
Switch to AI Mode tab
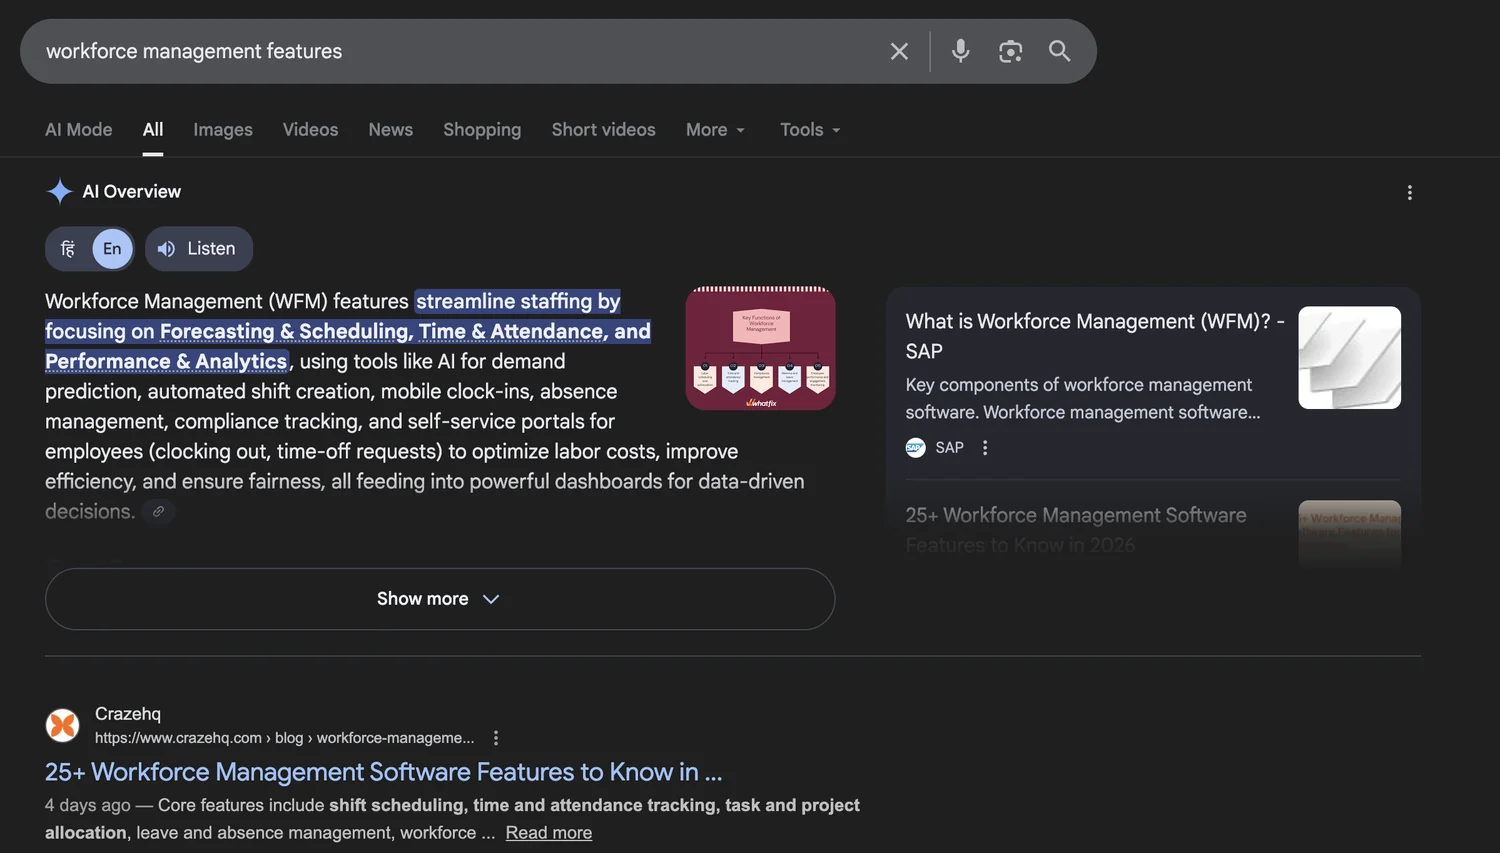pos(79,130)
